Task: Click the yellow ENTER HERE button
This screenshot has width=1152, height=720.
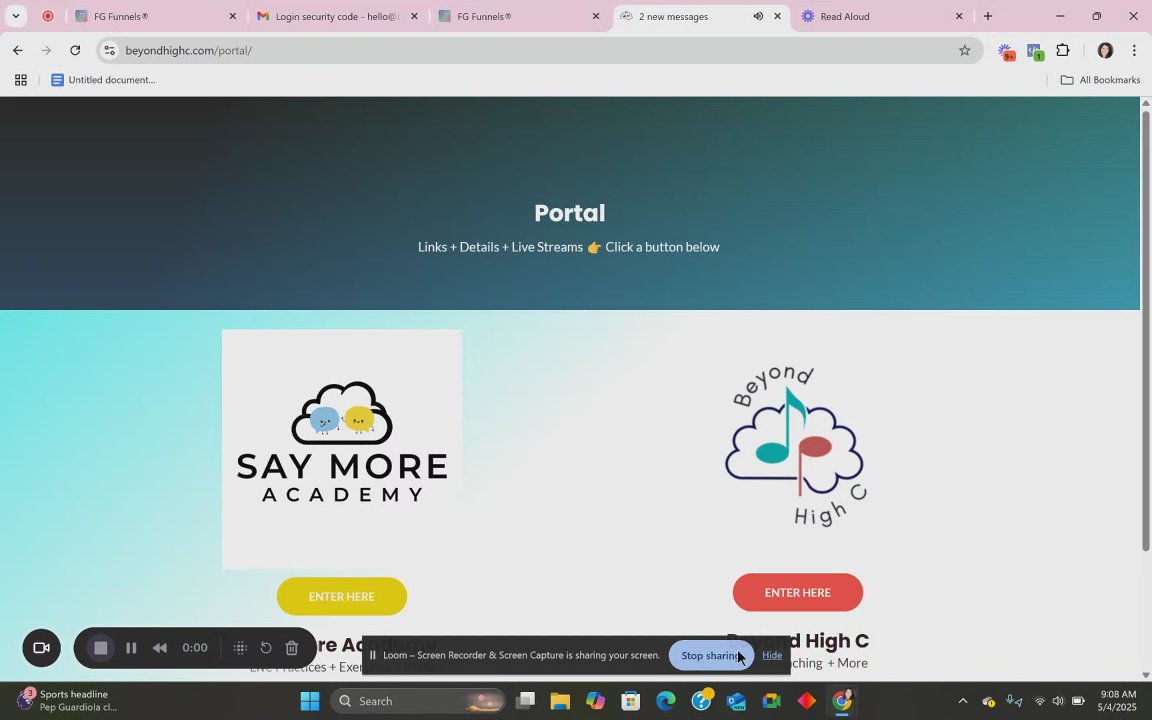Action: click(342, 597)
